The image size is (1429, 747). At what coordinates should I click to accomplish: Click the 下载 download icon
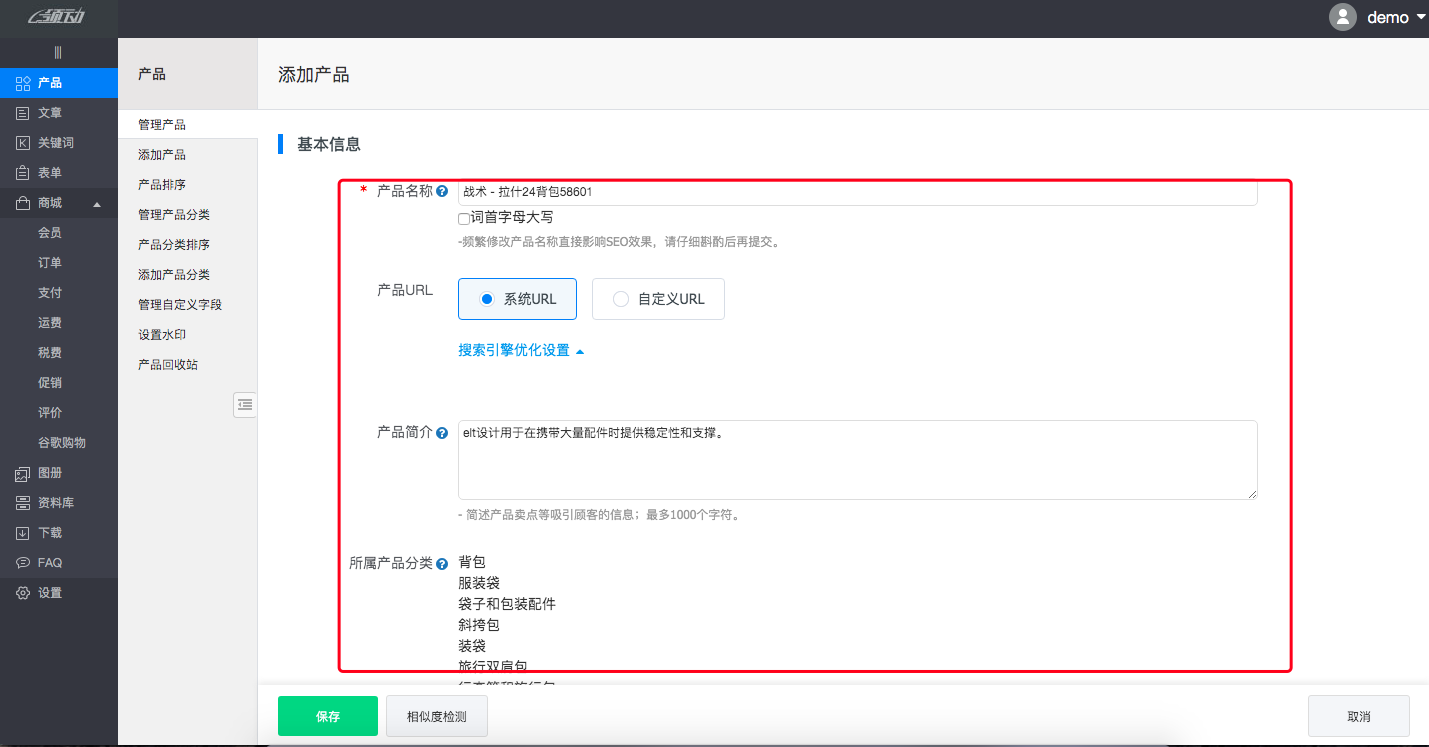point(23,533)
